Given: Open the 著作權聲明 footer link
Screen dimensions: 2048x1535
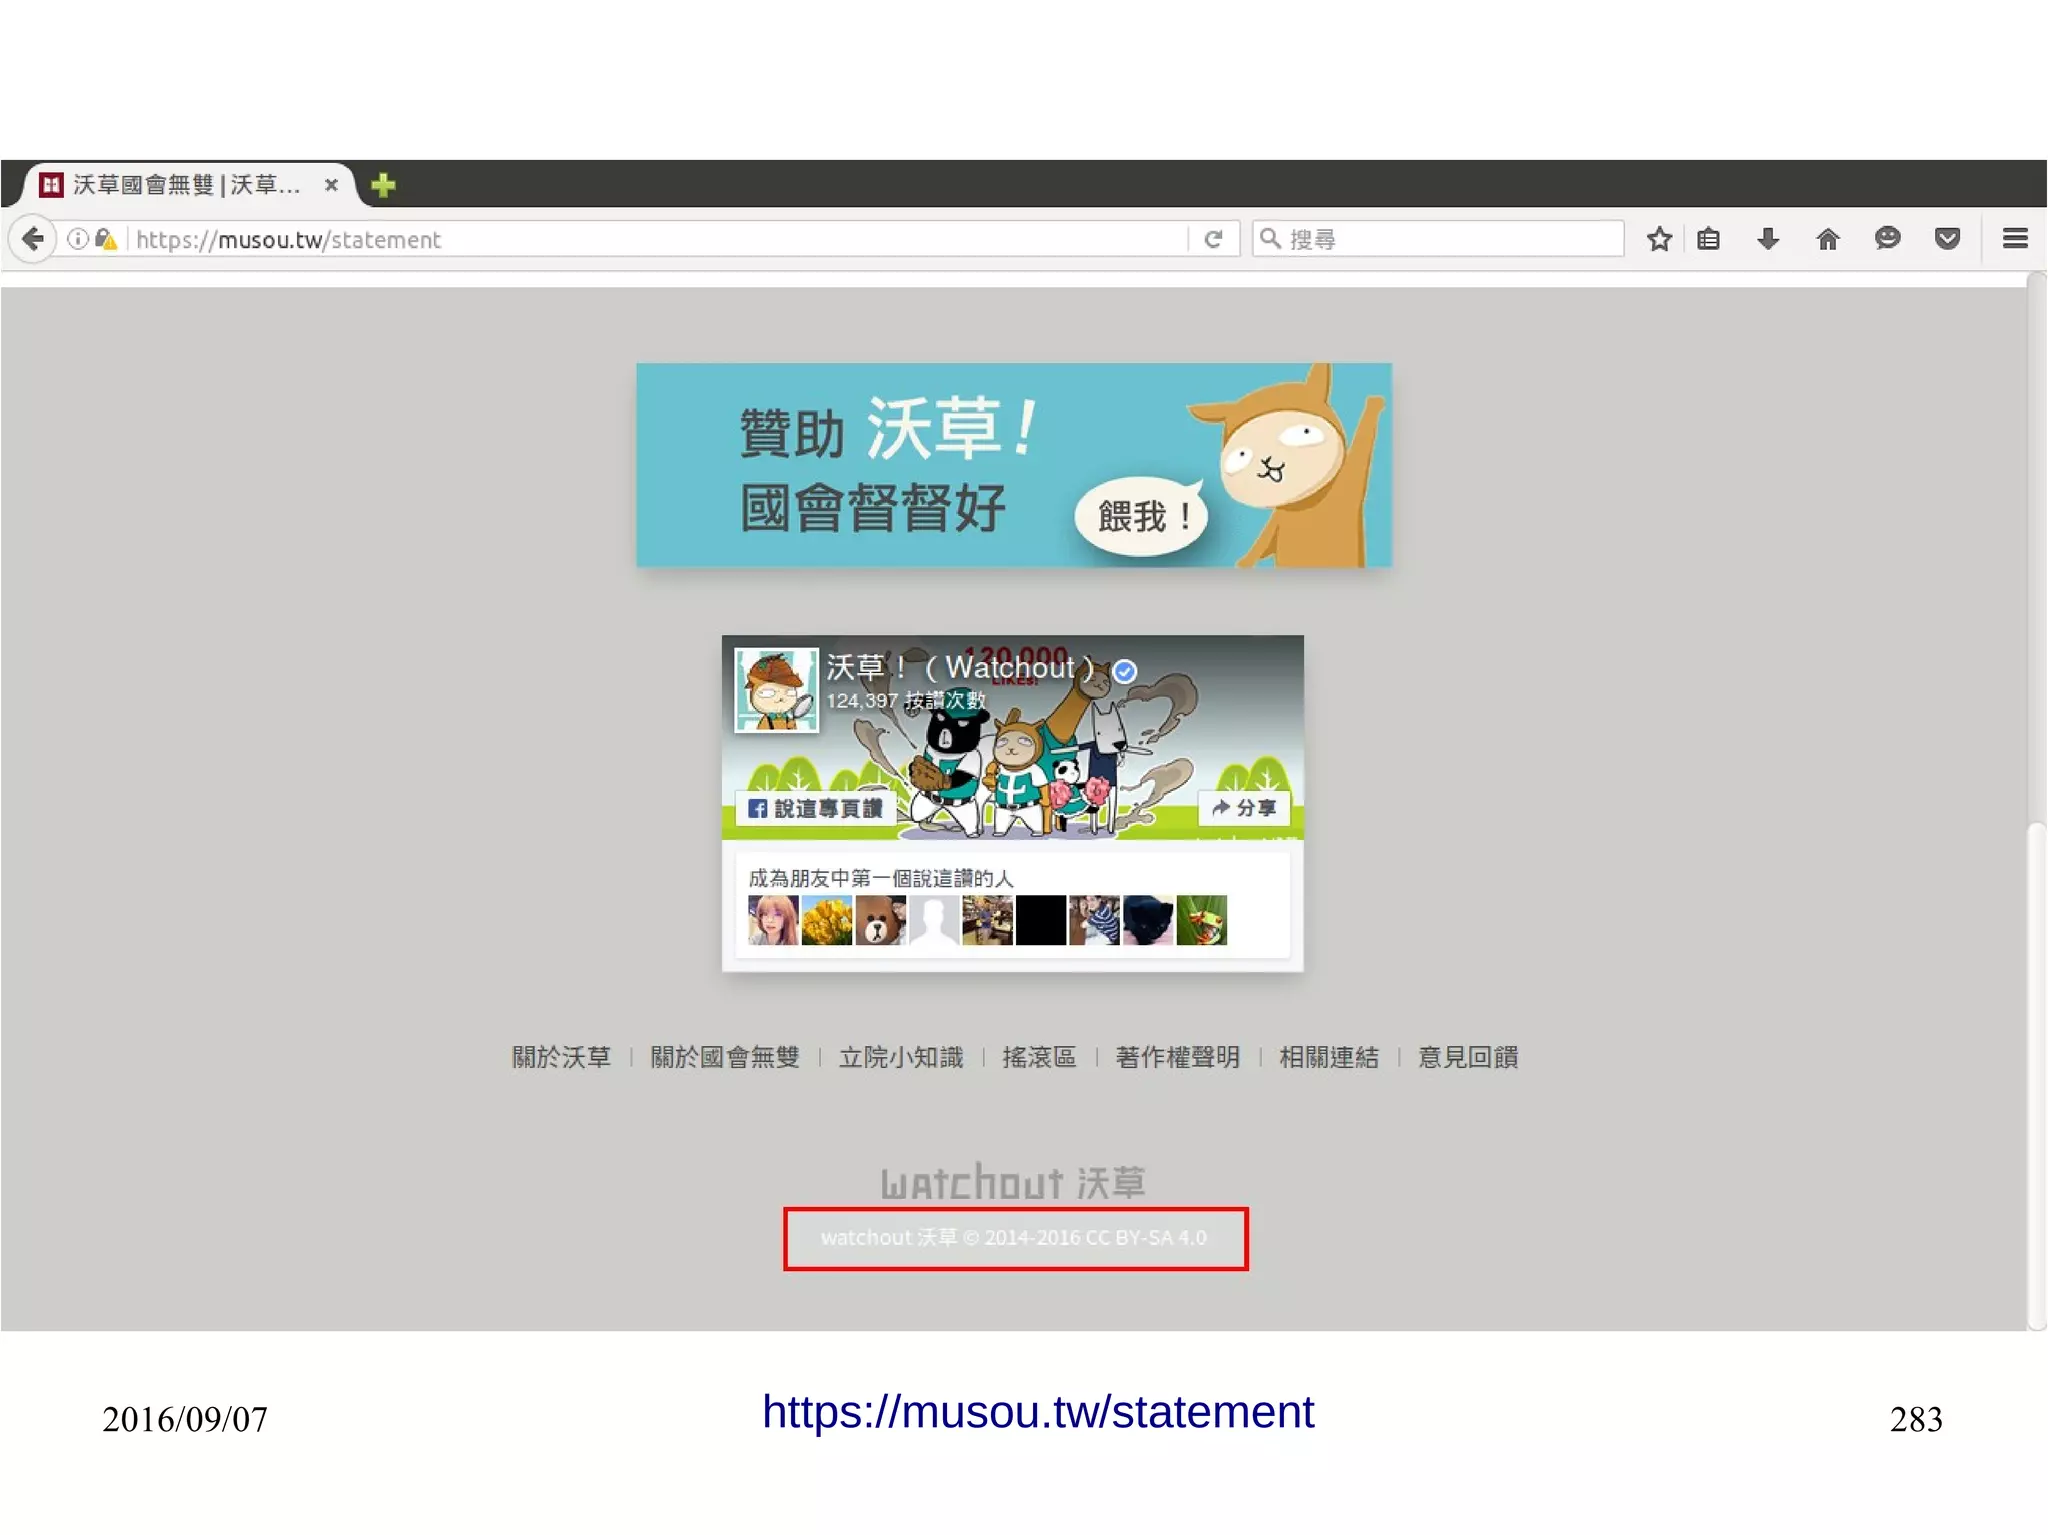Looking at the screenshot, I should (x=1177, y=1057).
